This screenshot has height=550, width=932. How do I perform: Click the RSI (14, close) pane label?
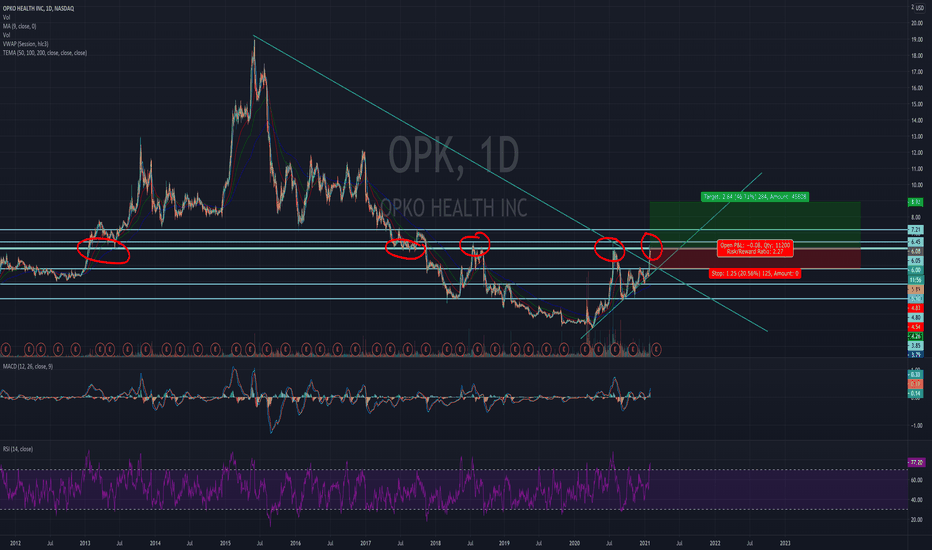pos(18,449)
